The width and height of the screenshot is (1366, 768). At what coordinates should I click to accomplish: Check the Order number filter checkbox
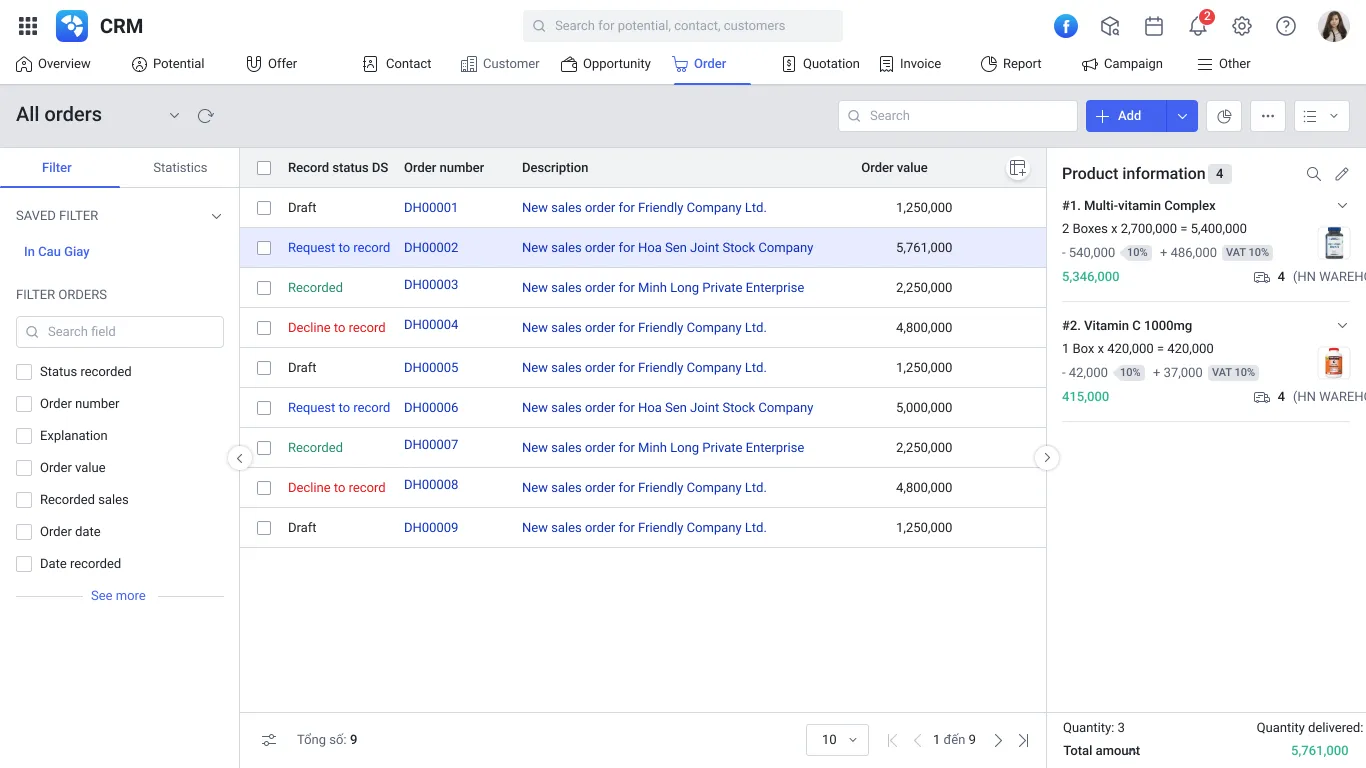pyautogui.click(x=23, y=403)
